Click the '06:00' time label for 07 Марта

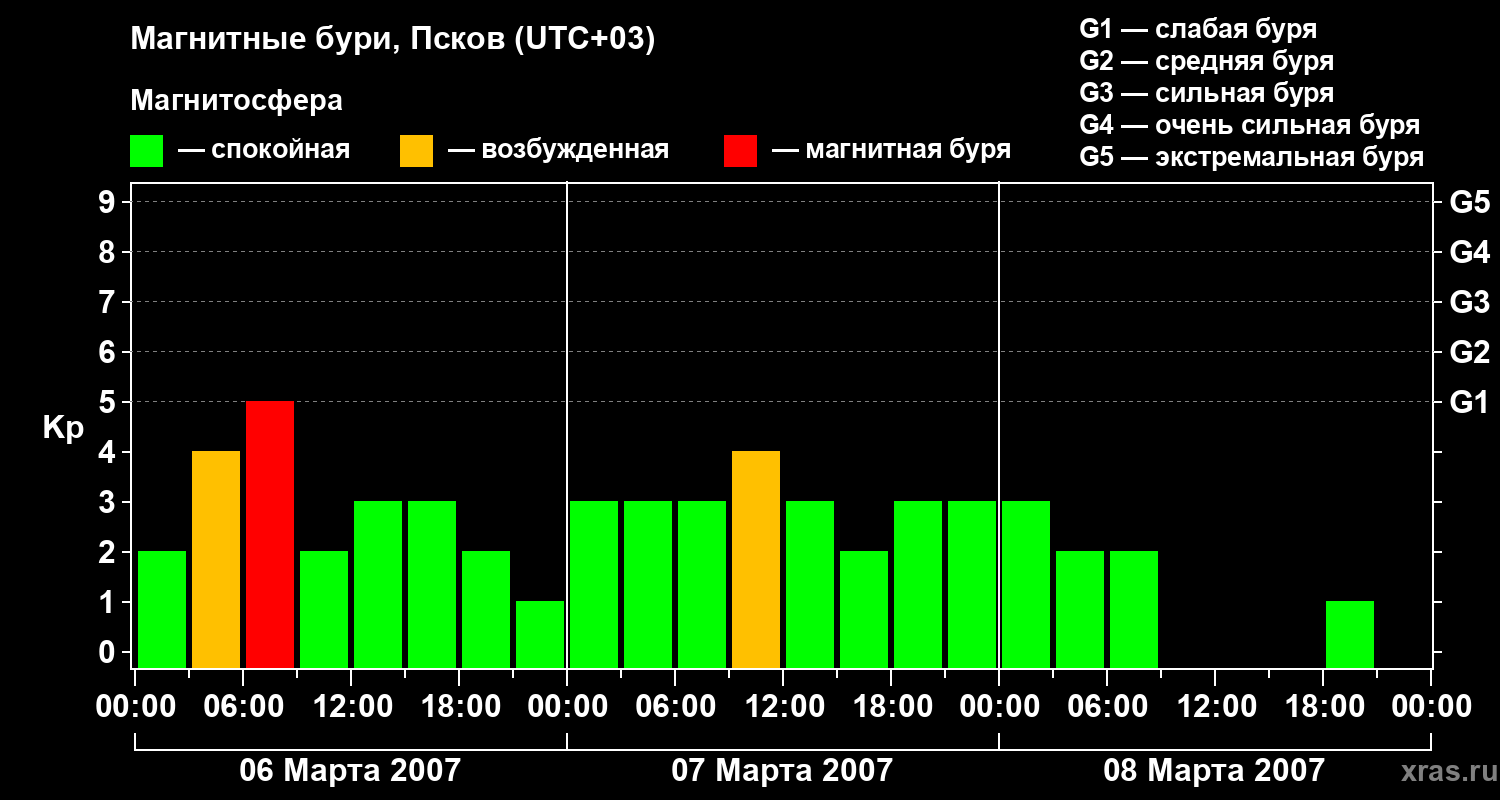click(675, 707)
